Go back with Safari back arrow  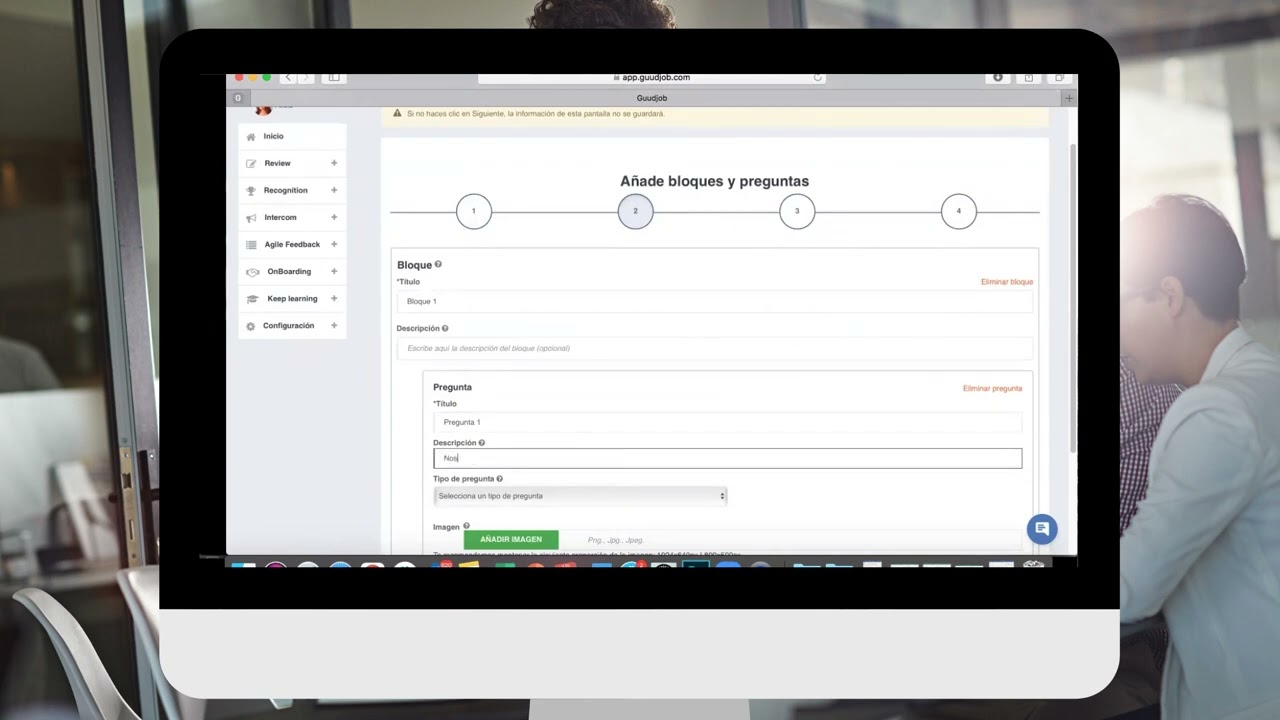[x=288, y=77]
